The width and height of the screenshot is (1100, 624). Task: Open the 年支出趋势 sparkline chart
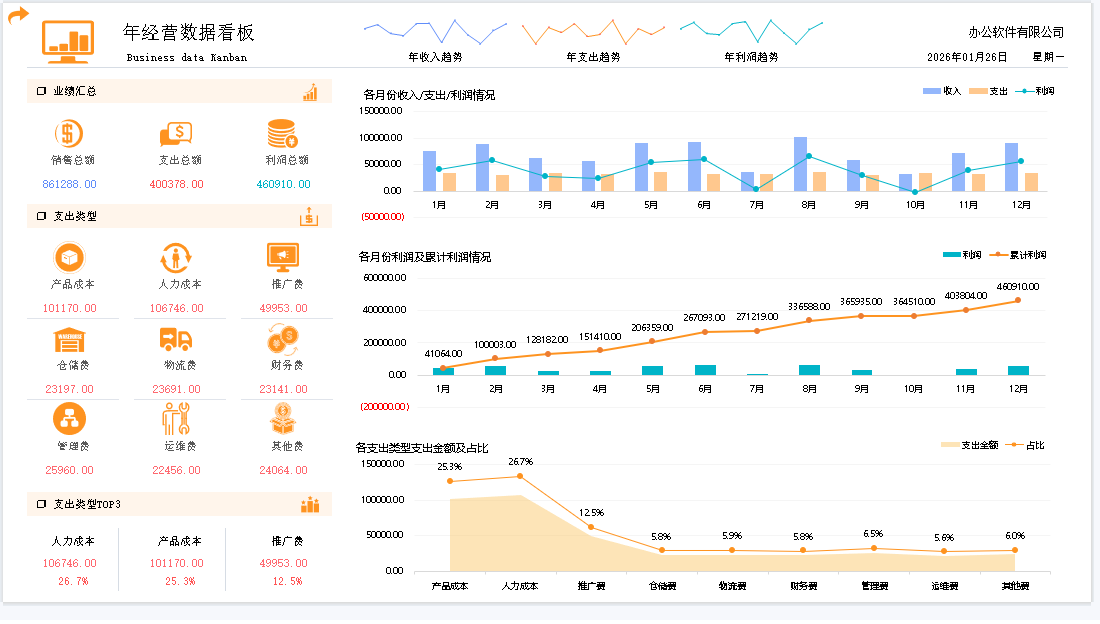[593, 32]
